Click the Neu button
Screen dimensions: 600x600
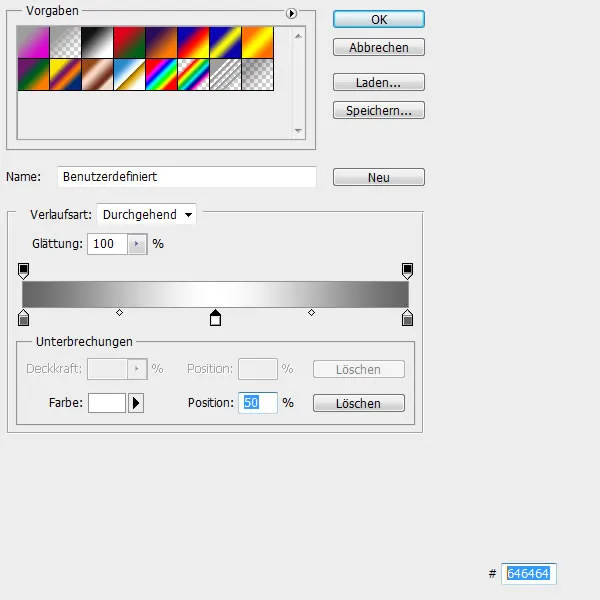click(x=378, y=177)
